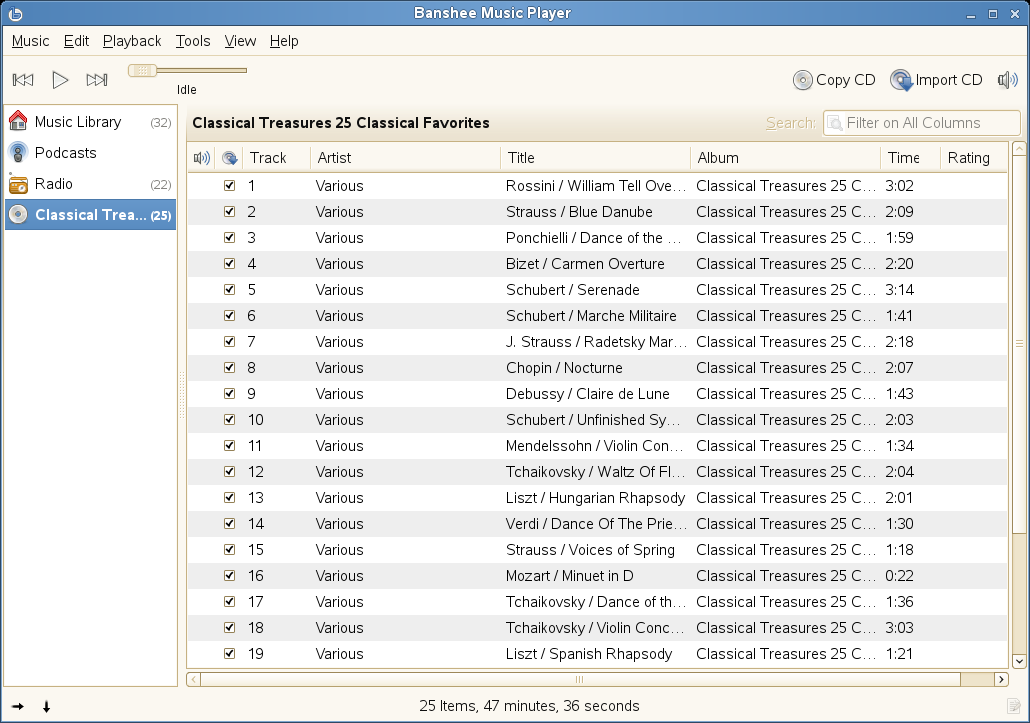Click the Copy CD button

(834, 80)
